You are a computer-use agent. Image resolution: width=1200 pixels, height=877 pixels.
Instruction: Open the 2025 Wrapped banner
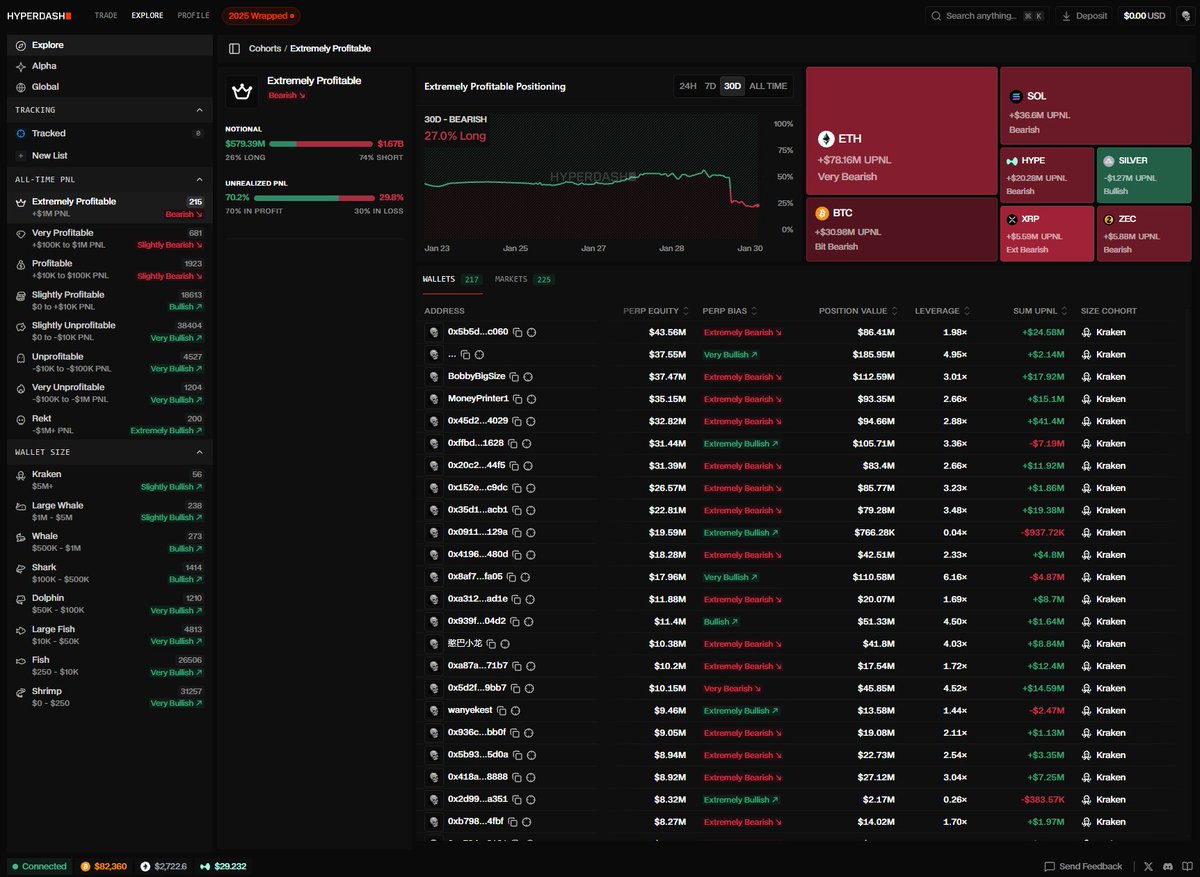click(261, 16)
